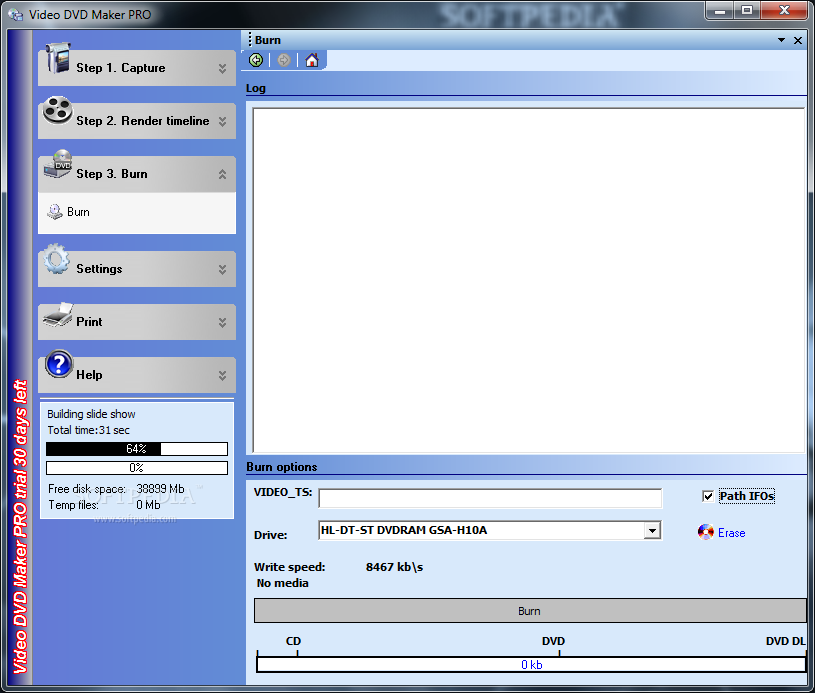This screenshot has width=815, height=693.
Task: Open the Settings header
Action: (137, 269)
